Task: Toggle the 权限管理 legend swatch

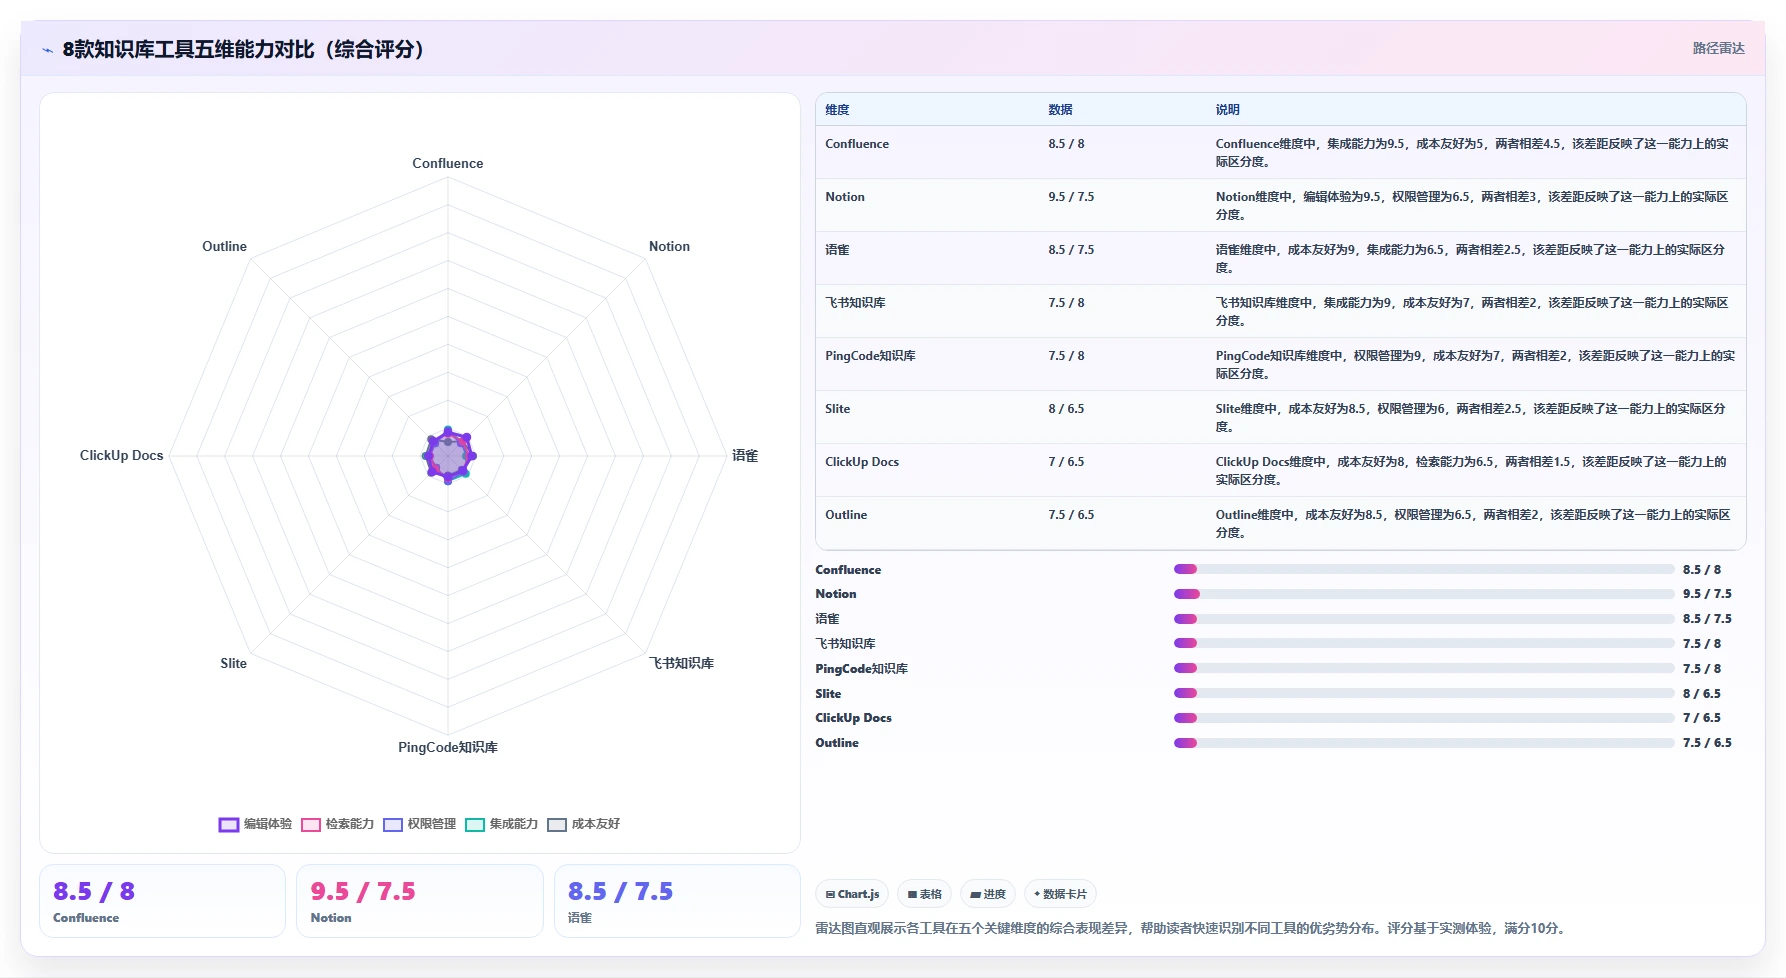Action: click(393, 825)
